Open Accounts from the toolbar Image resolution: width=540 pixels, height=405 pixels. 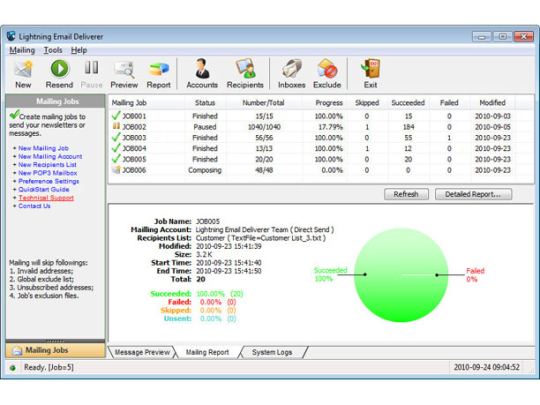pyautogui.click(x=202, y=74)
